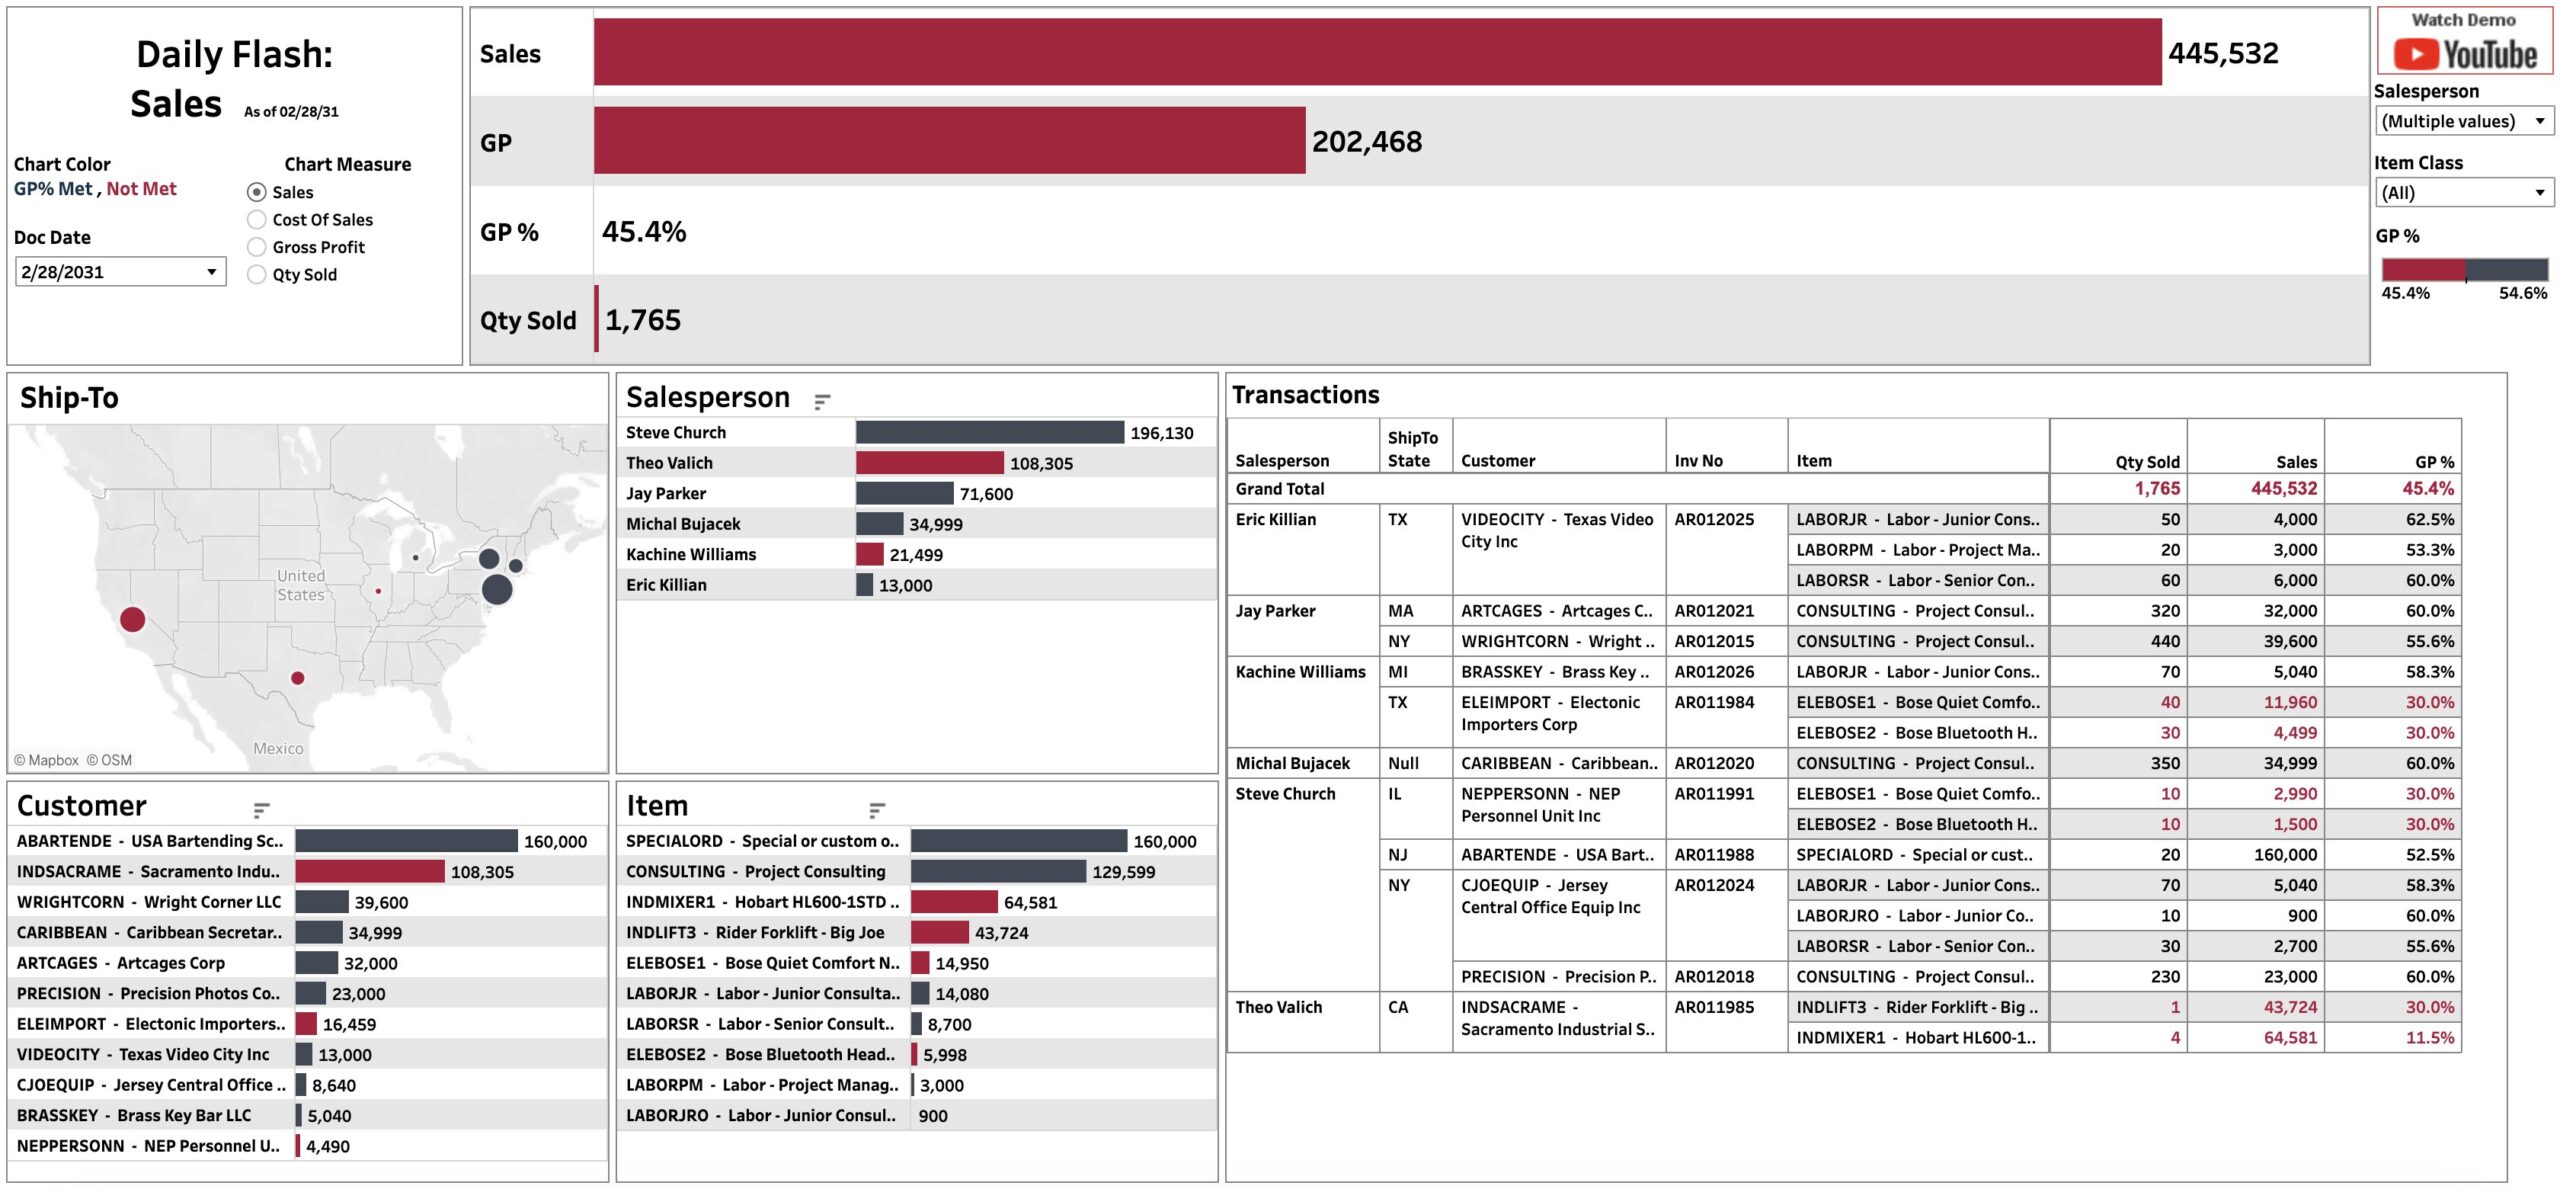The height and width of the screenshot is (1189, 2560).
Task: Click the Texas red map marker
Action: click(297, 678)
